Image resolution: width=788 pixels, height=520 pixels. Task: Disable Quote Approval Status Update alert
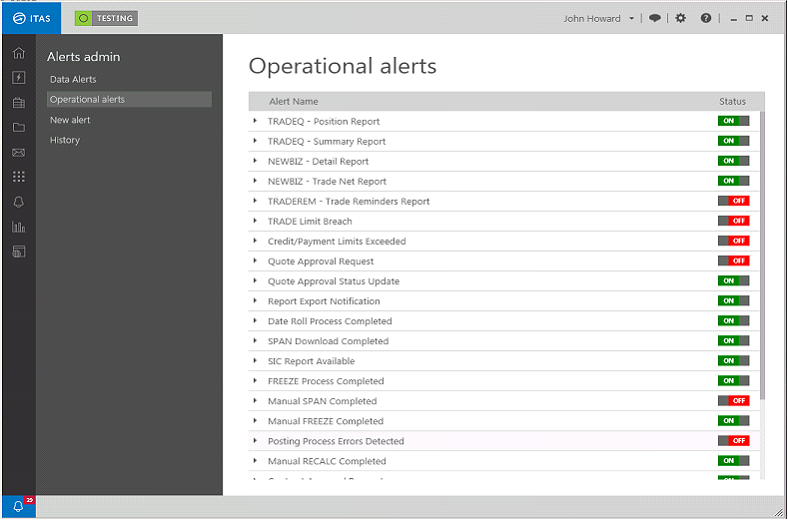(733, 281)
